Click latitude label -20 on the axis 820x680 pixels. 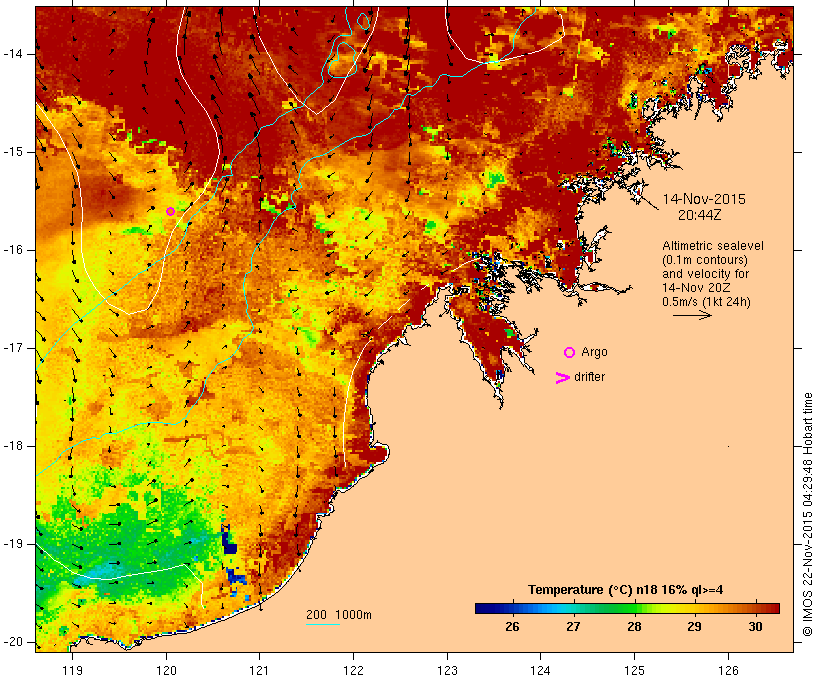(x=12, y=642)
